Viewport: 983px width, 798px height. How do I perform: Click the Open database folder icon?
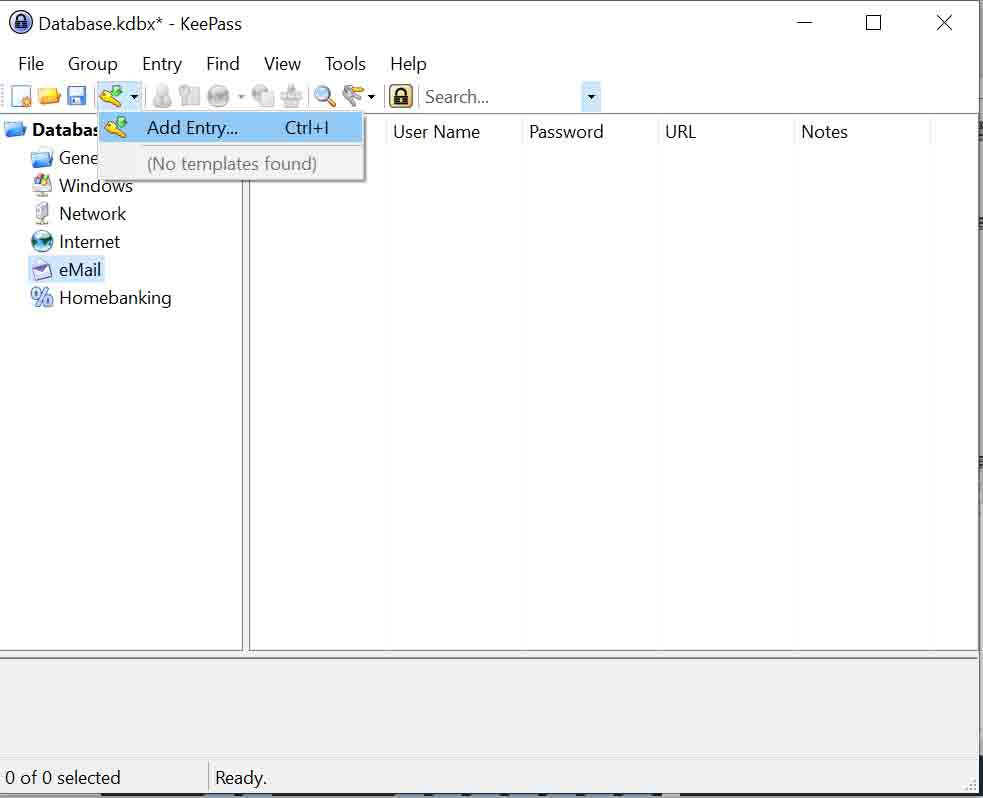click(49, 97)
